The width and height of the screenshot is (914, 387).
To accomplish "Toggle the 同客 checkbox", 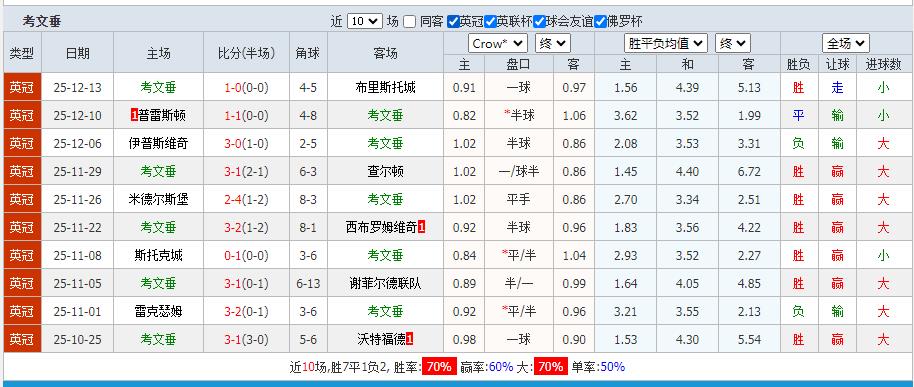I will [x=410, y=22].
